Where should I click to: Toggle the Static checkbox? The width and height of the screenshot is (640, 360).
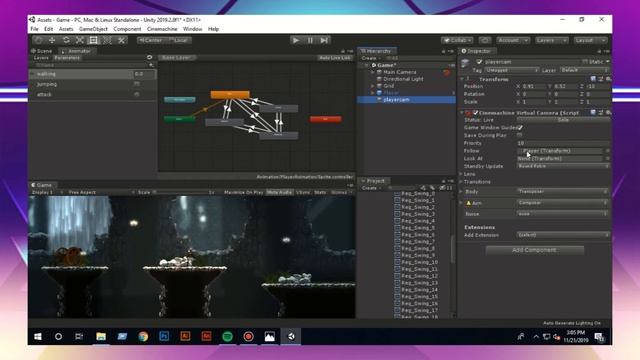coord(585,62)
